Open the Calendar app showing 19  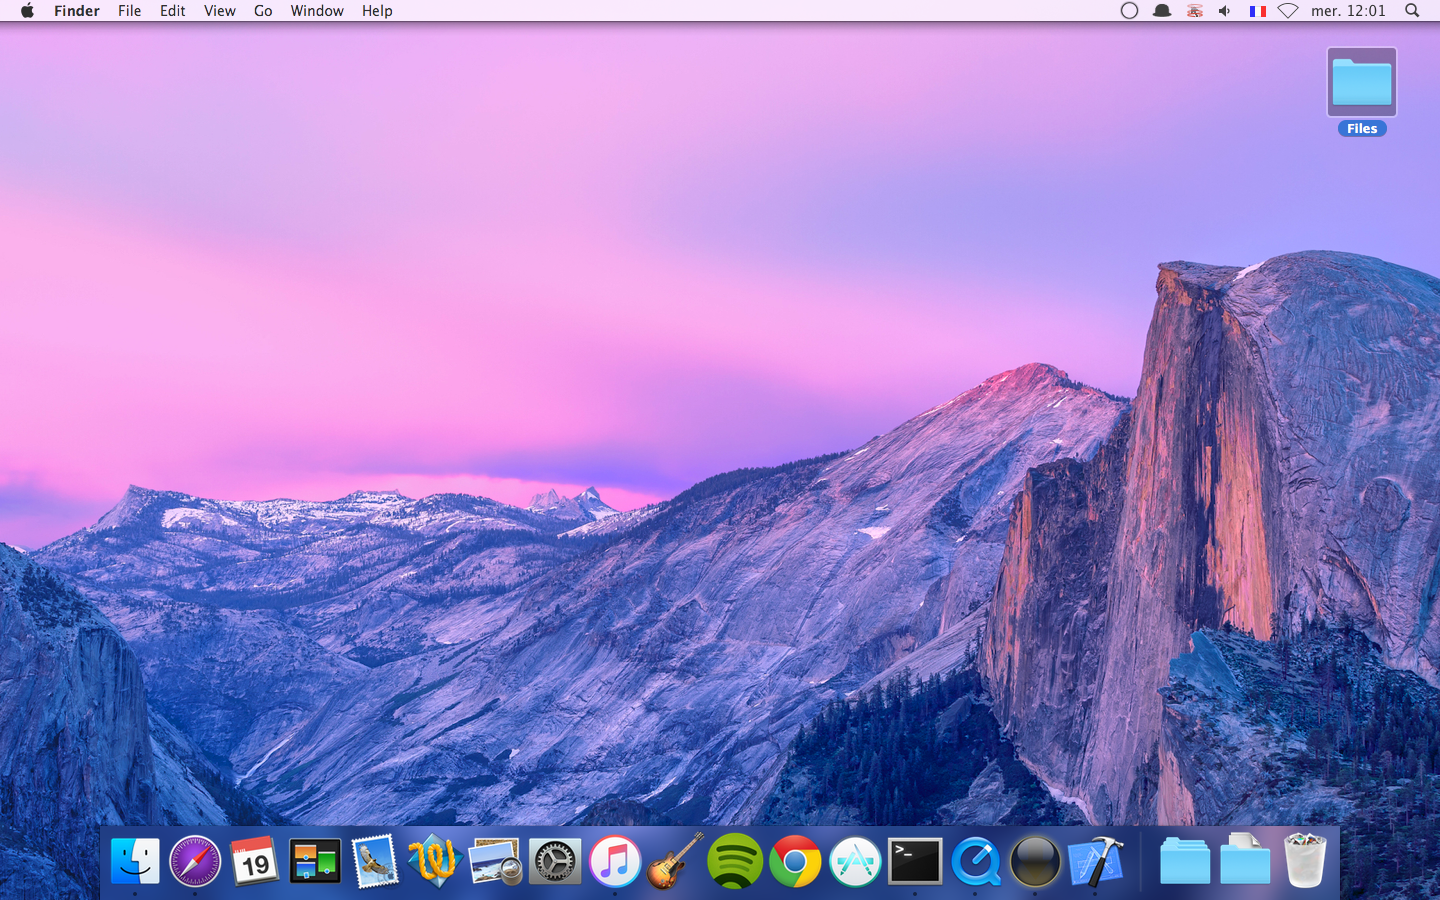pyautogui.click(x=255, y=861)
